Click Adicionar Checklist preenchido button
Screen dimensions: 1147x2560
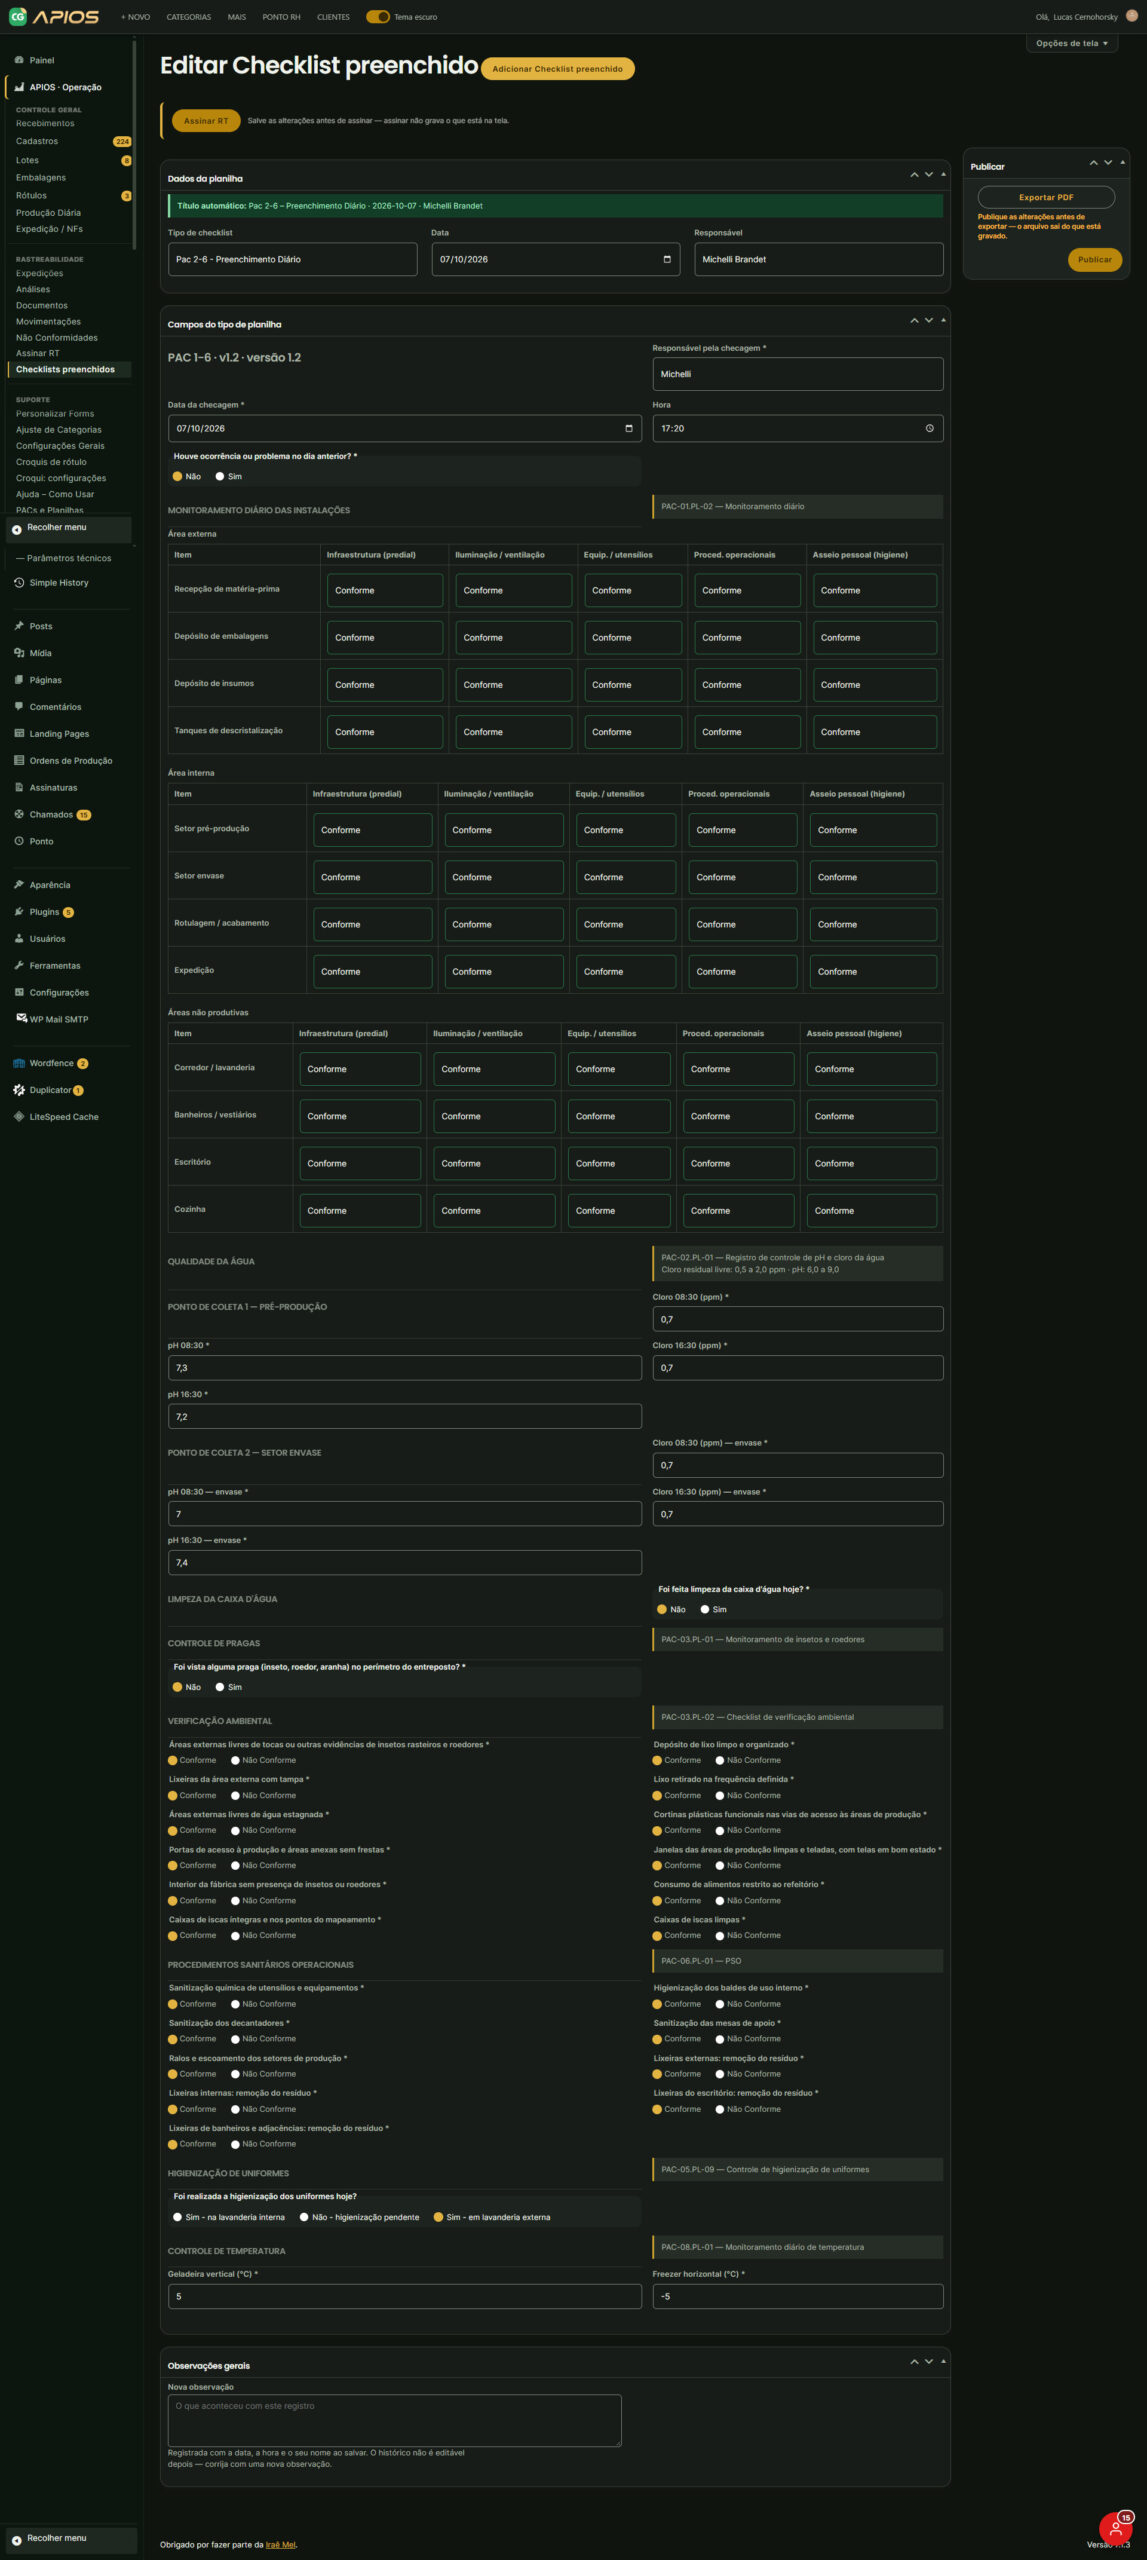coord(558,69)
